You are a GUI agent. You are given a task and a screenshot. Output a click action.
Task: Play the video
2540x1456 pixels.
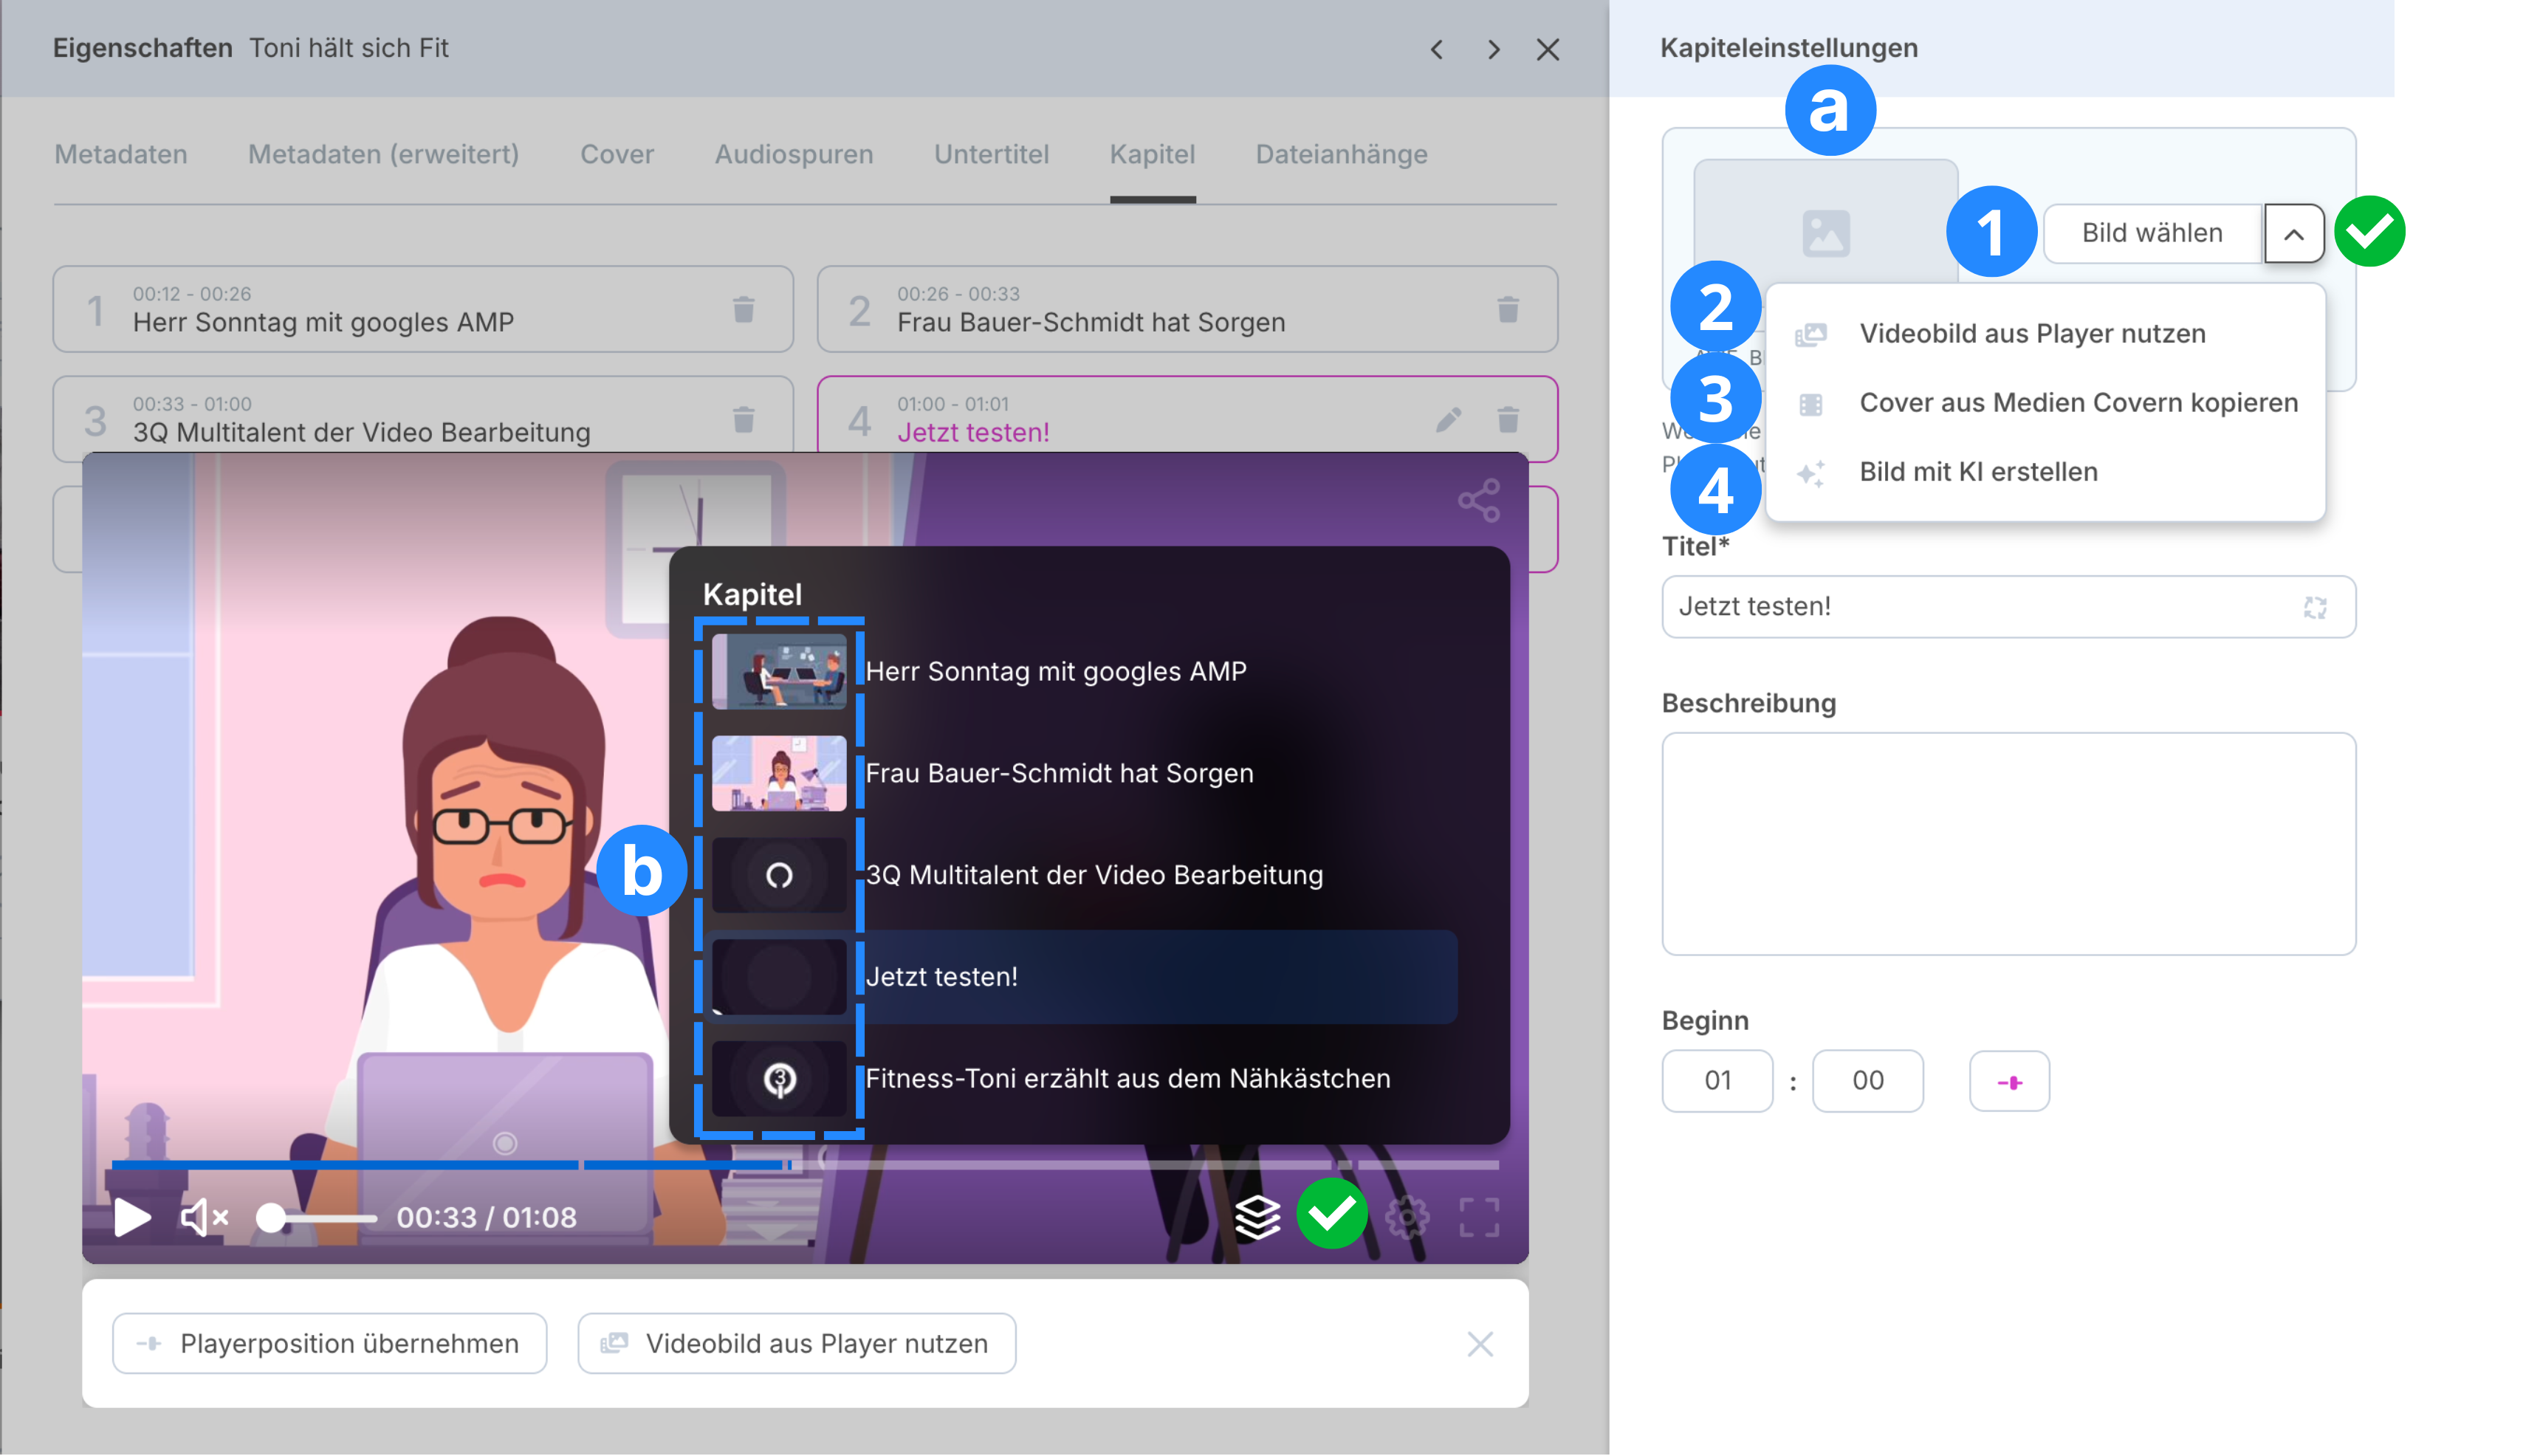[132, 1217]
